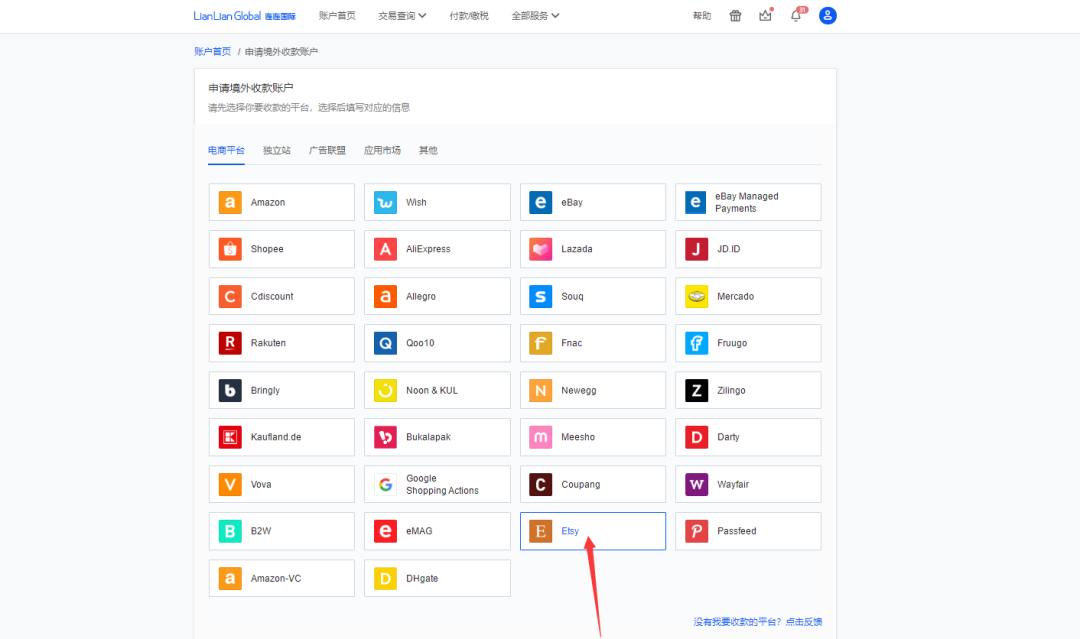1080x639 pixels.
Task: Open the LianLian Global logo homepage
Action: [225, 15]
